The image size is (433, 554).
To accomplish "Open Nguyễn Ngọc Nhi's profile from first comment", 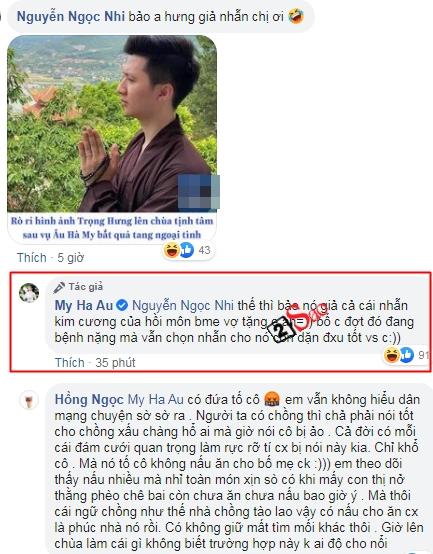I will [71, 17].
